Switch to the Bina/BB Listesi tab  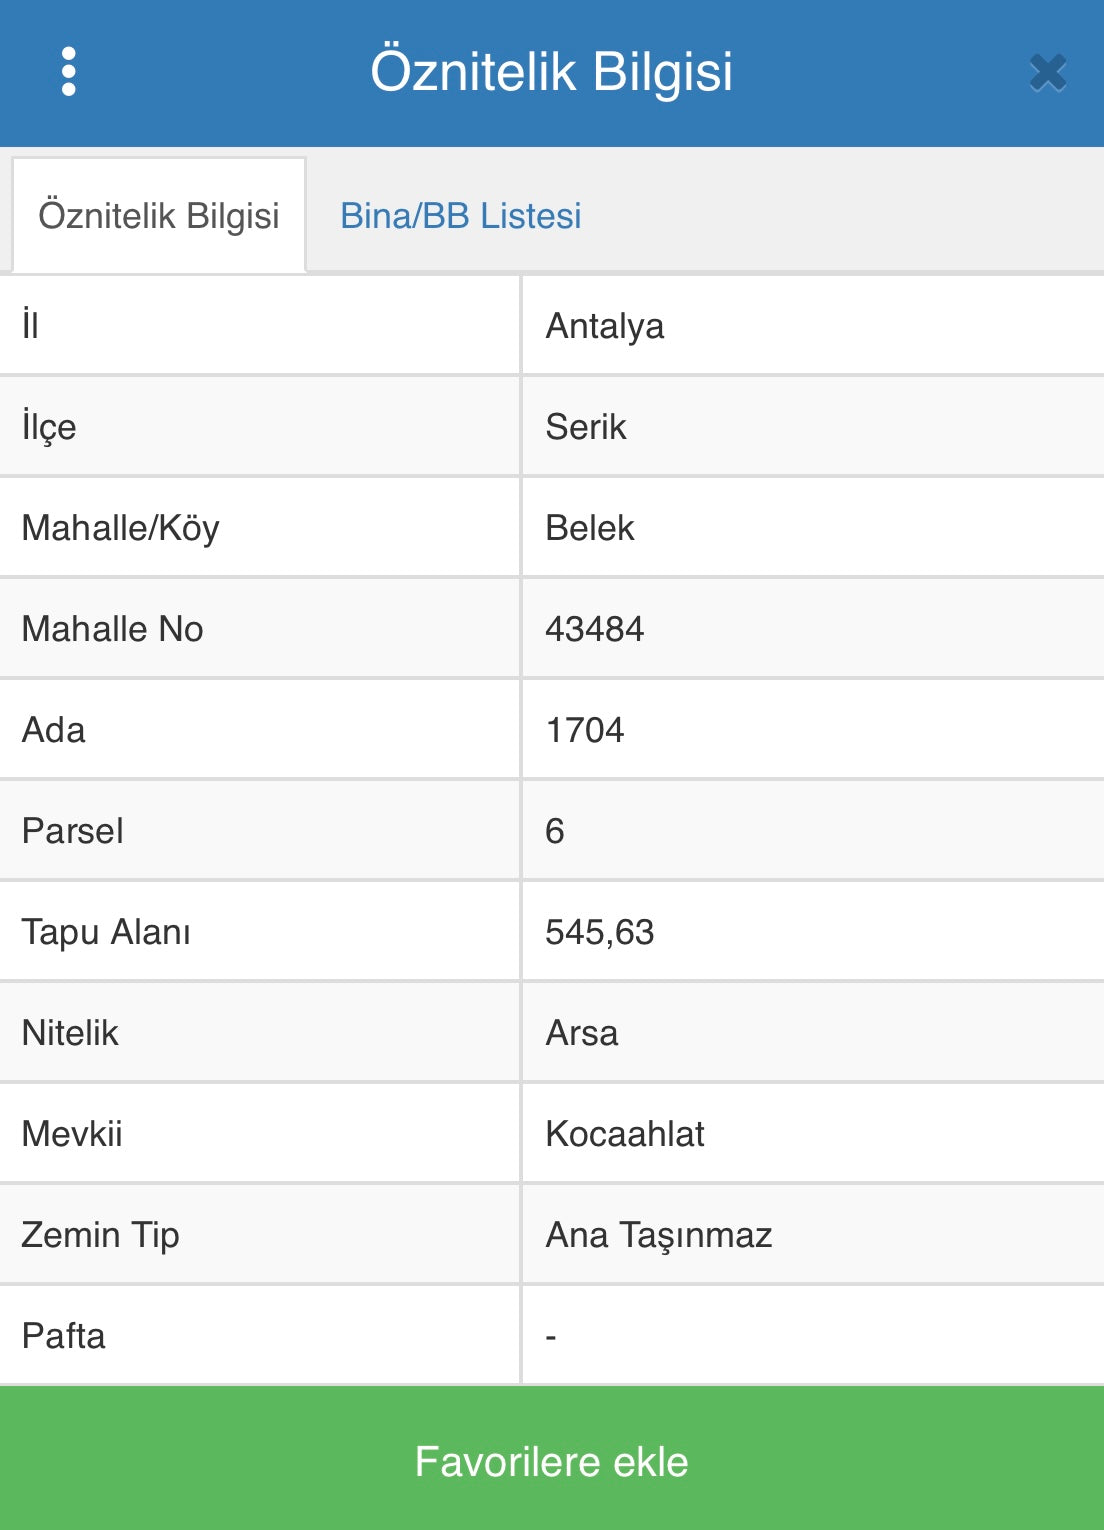tap(460, 216)
